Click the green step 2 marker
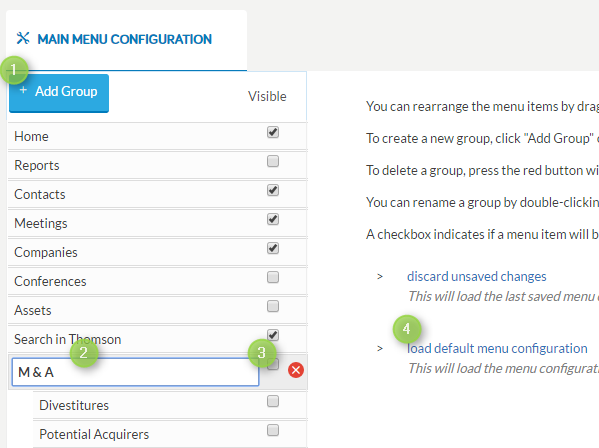The height and width of the screenshot is (448, 599). (x=84, y=353)
